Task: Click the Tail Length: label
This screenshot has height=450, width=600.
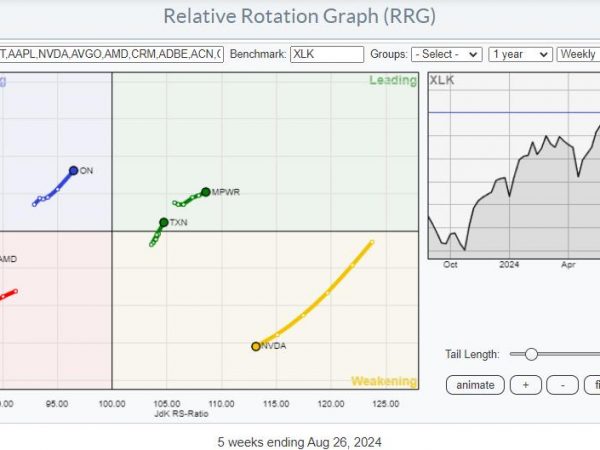Action: point(472,354)
